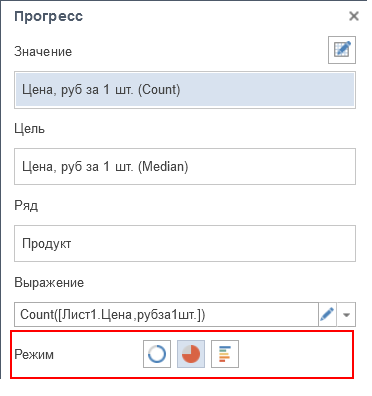Open expression editor via pencil icon

pos(327,314)
